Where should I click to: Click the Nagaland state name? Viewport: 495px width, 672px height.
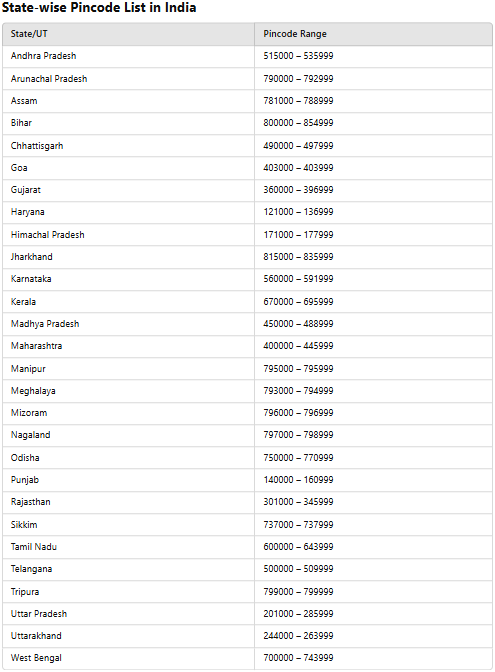pos(30,435)
